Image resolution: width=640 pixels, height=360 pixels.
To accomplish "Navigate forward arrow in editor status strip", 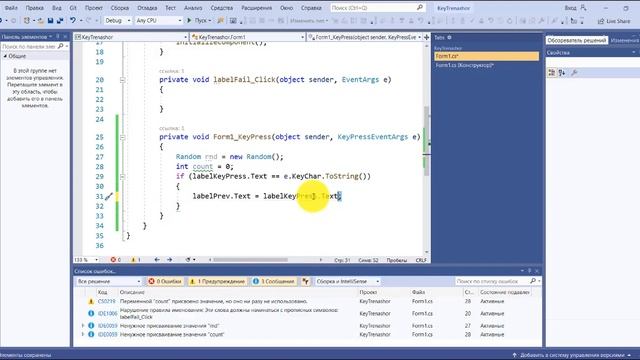I will click(169, 260).
